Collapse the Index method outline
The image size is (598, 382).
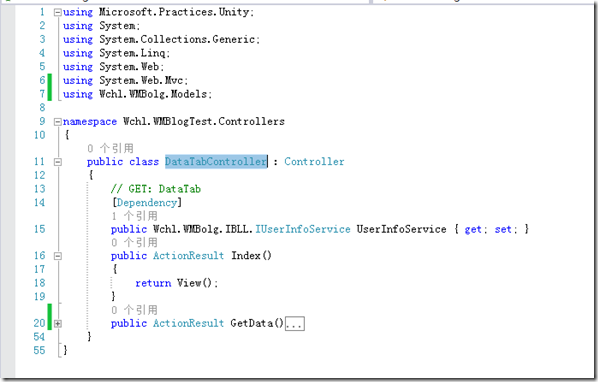[x=58, y=255]
